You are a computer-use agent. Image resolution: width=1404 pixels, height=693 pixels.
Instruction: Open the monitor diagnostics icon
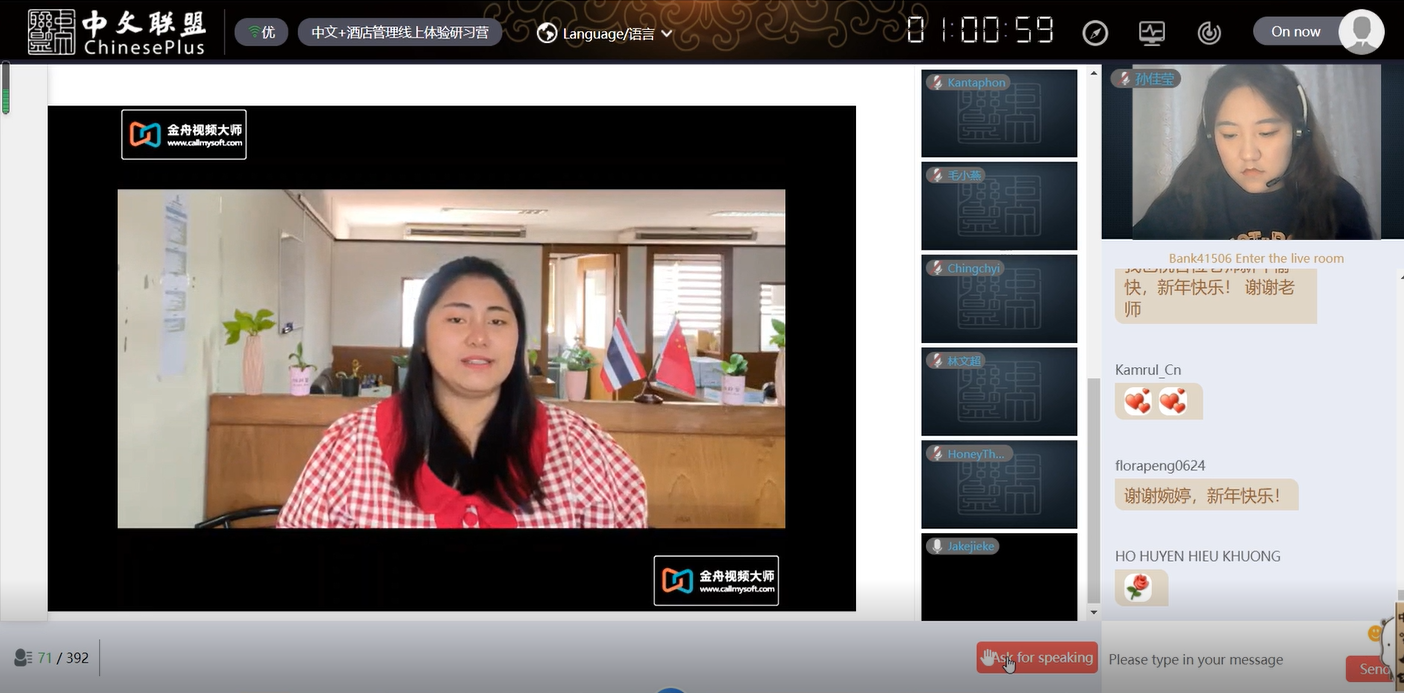tap(1152, 33)
